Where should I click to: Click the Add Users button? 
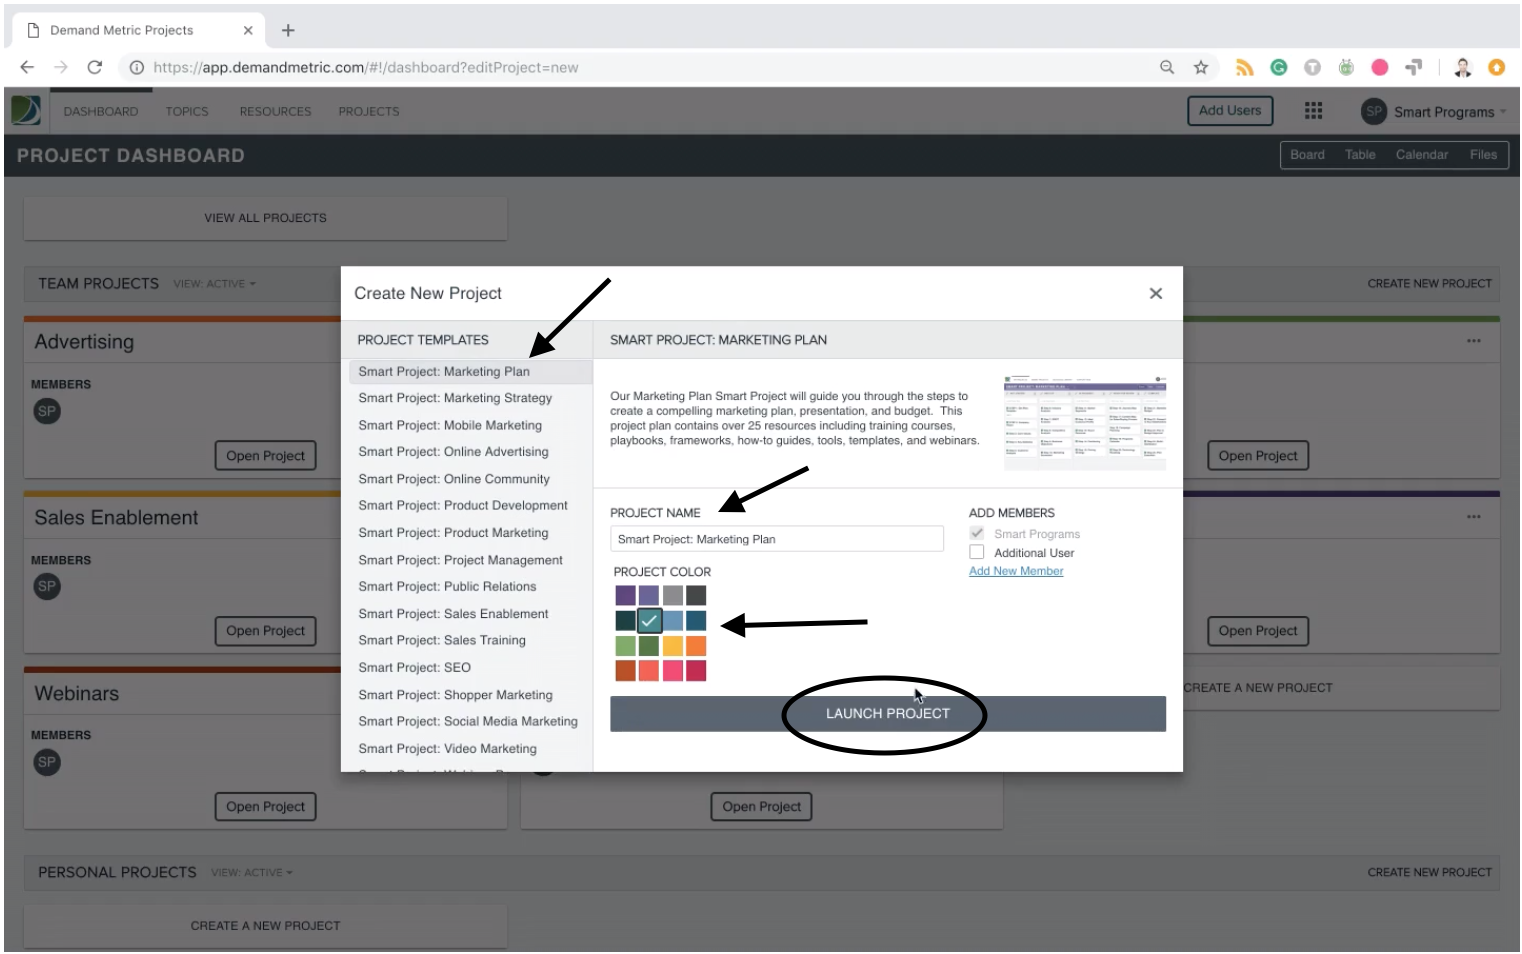click(1230, 111)
